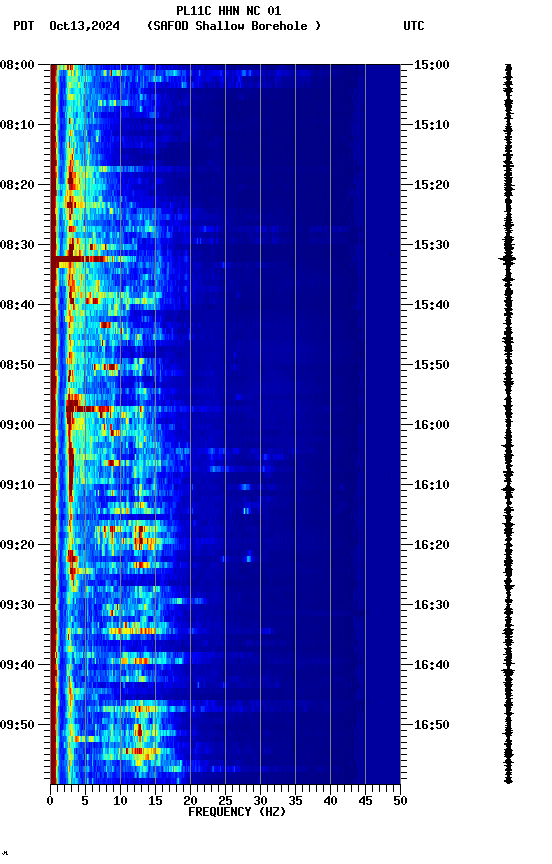Click the 16:10 UTC time label

[x=432, y=485]
